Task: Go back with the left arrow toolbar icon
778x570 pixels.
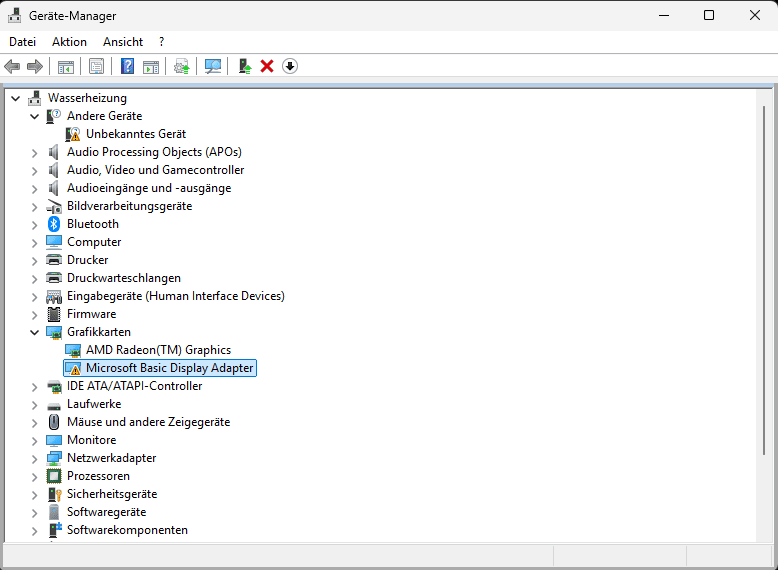Action: pyautogui.click(x=12, y=66)
